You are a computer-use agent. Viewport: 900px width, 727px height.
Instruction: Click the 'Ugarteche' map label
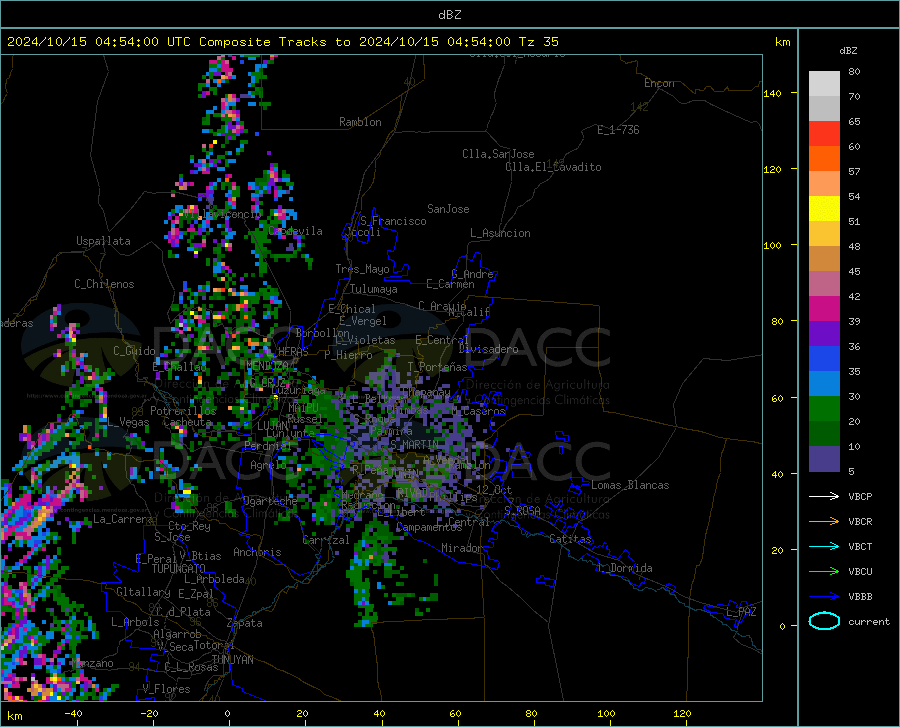(x=270, y=501)
